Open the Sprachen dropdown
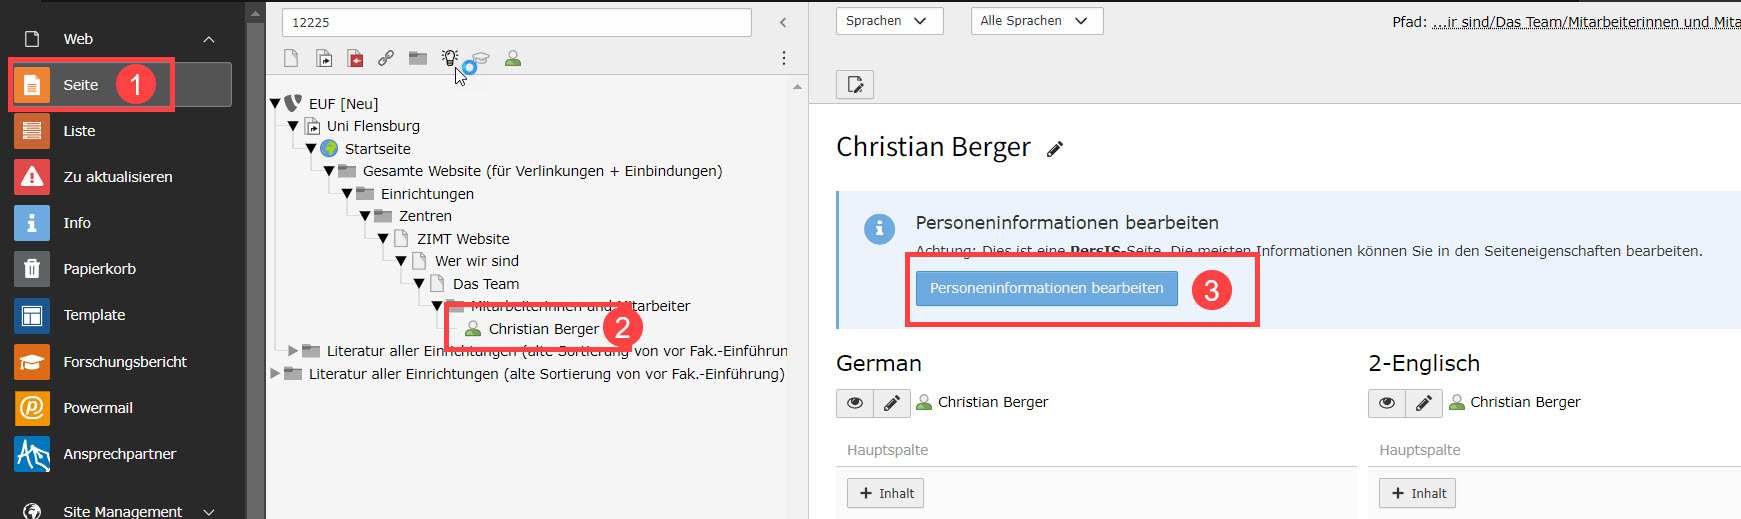Viewport: 1741px width, 519px height. [888, 21]
